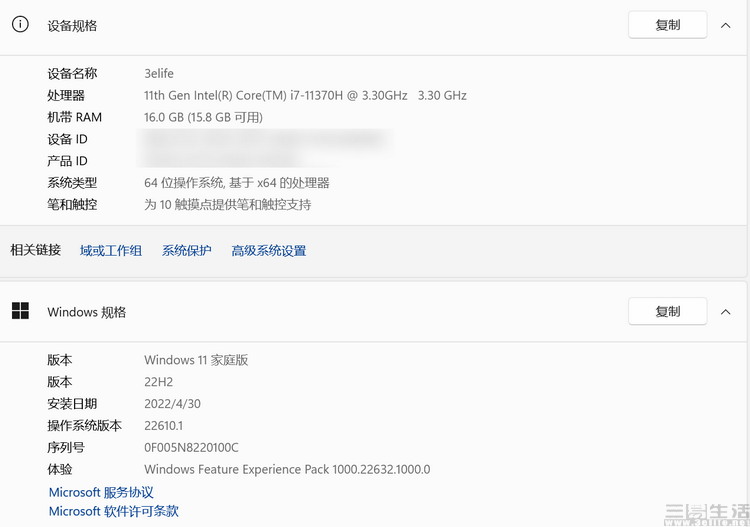
Task: Click the serial number 0F005N8220100C
Action: click(191, 447)
